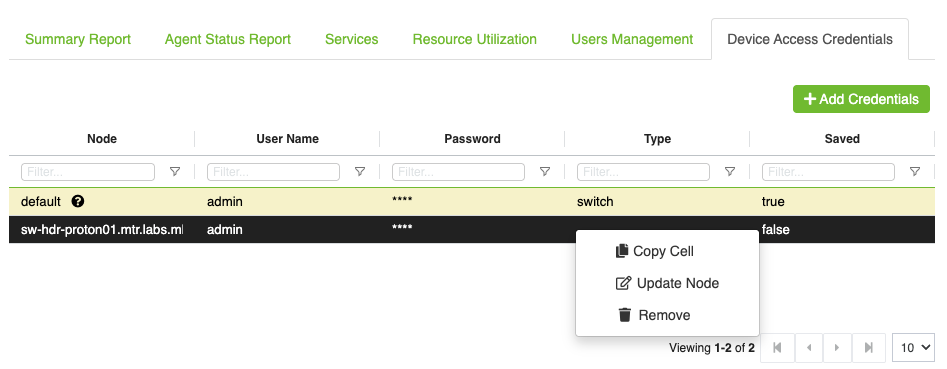Open the Type column filter funnel icon
947x369 pixels.
click(730, 172)
